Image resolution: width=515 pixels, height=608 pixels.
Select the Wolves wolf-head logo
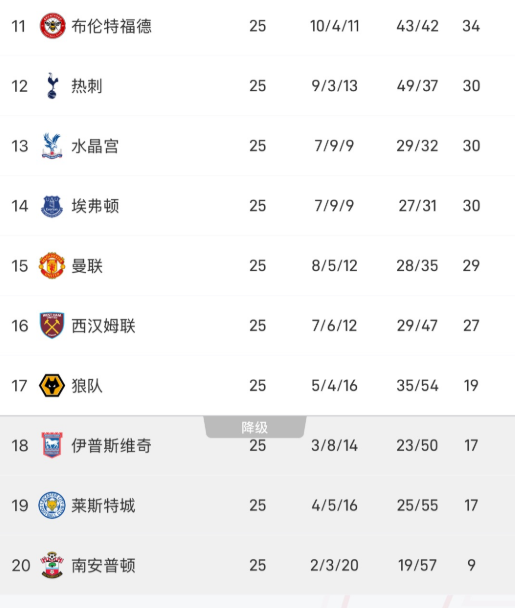click(x=52, y=385)
